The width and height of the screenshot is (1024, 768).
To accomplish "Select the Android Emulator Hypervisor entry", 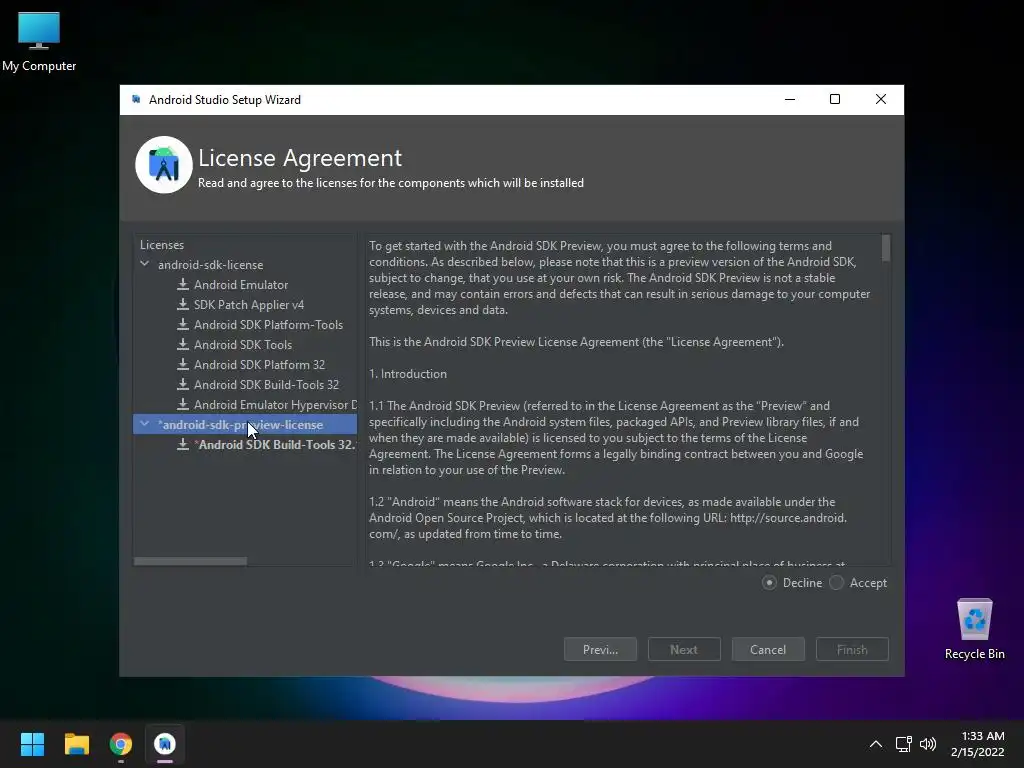I will (275, 404).
